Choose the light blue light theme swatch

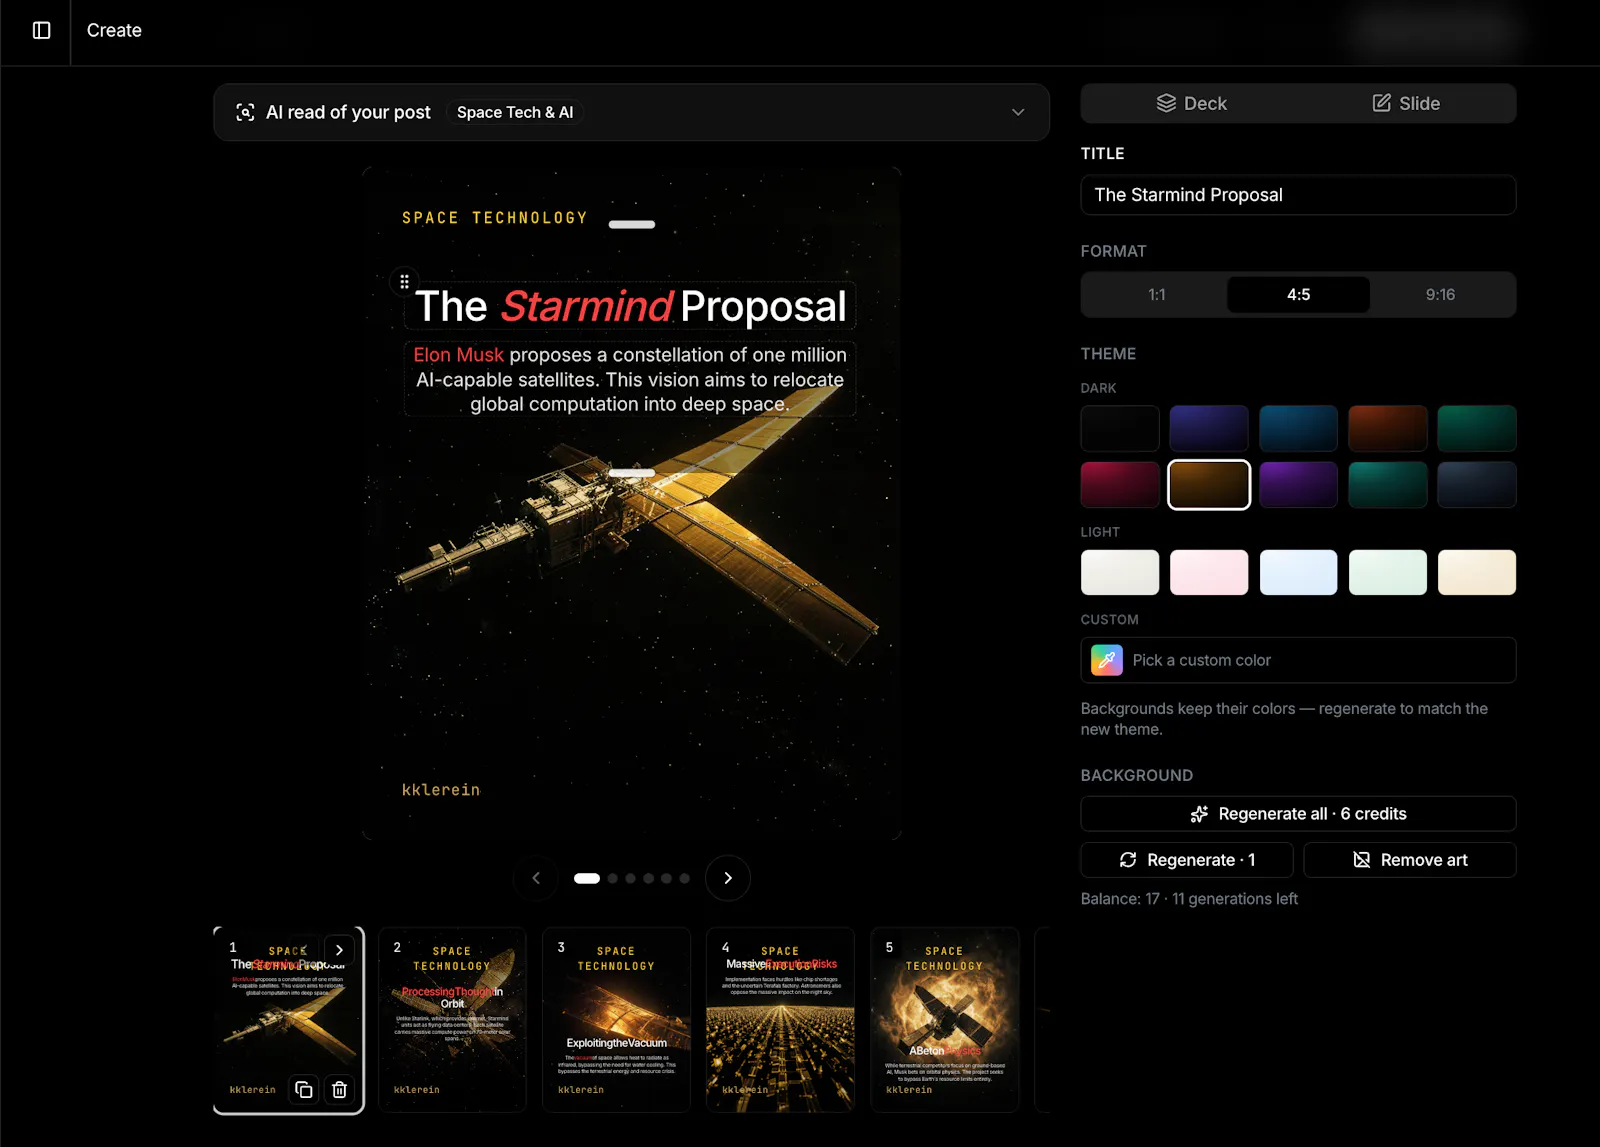click(1298, 572)
